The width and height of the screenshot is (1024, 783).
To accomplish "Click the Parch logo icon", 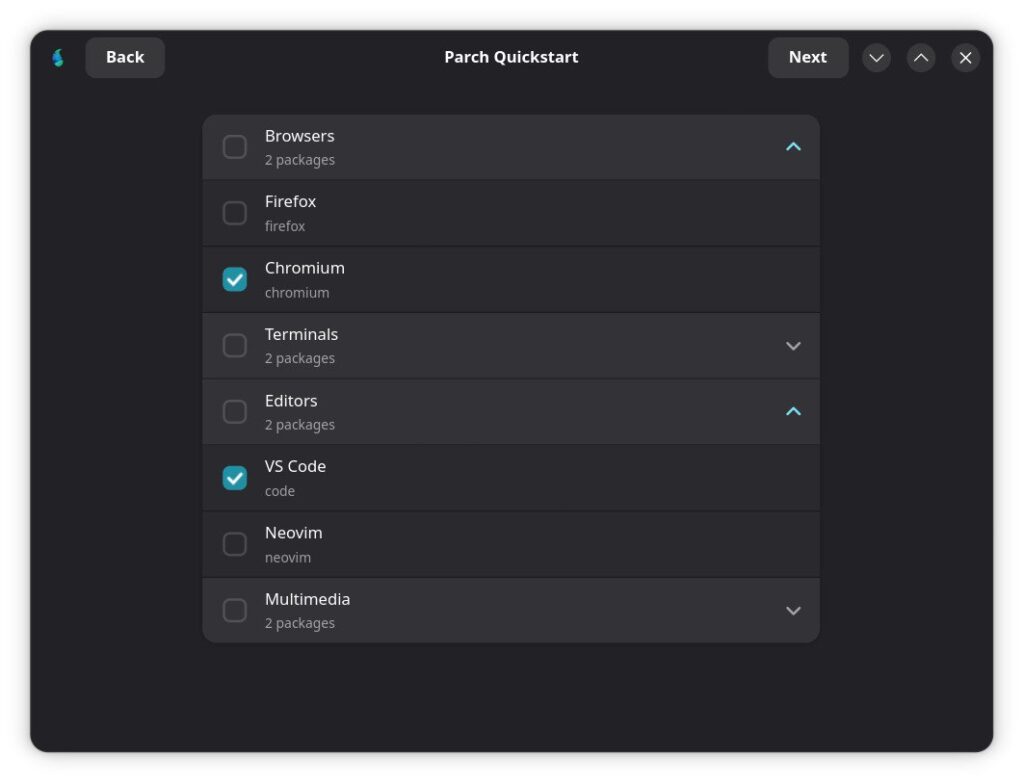I will pos(58,58).
